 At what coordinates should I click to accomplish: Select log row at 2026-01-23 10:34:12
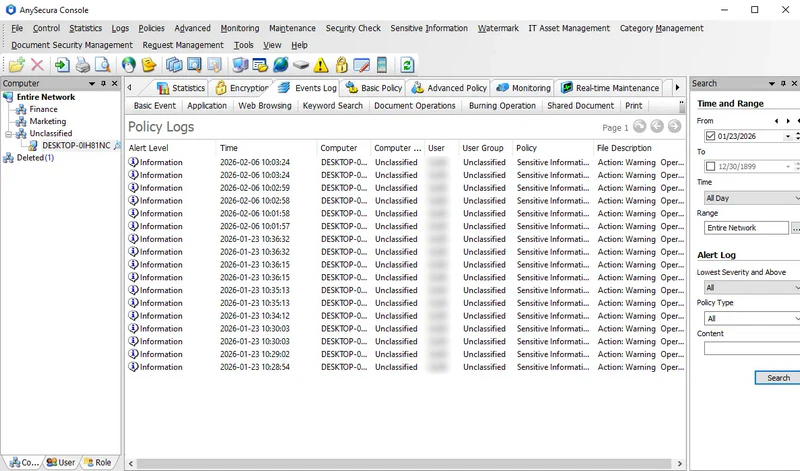click(x=405, y=316)
